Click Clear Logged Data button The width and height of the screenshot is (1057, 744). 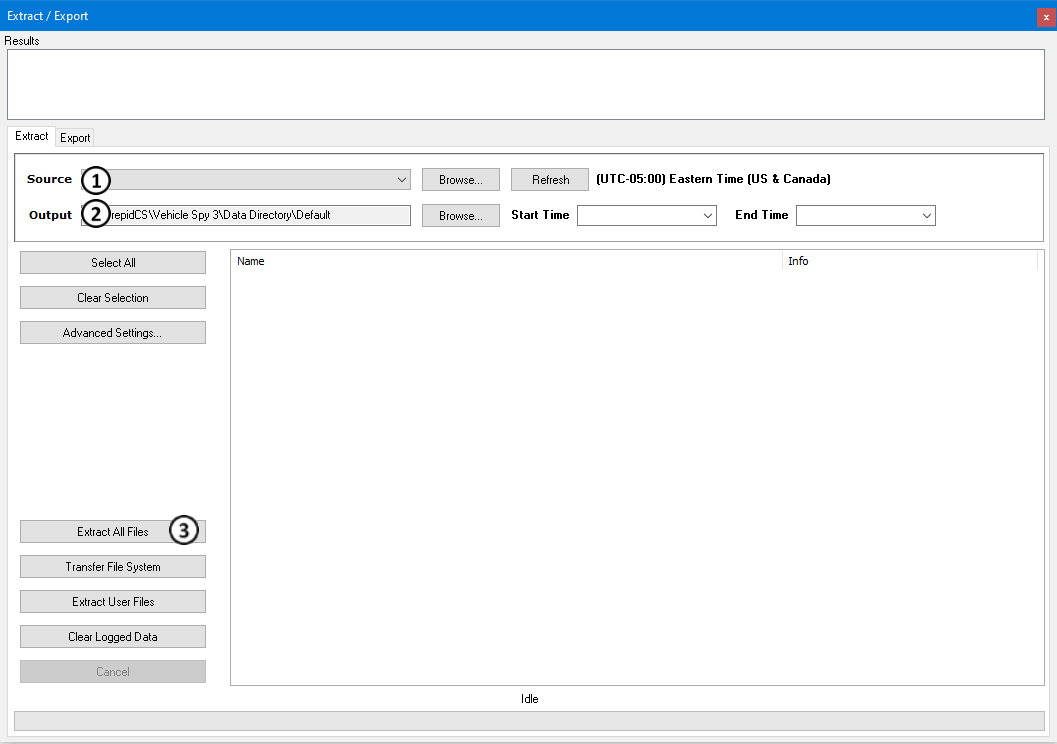click(x=113, y=637)
